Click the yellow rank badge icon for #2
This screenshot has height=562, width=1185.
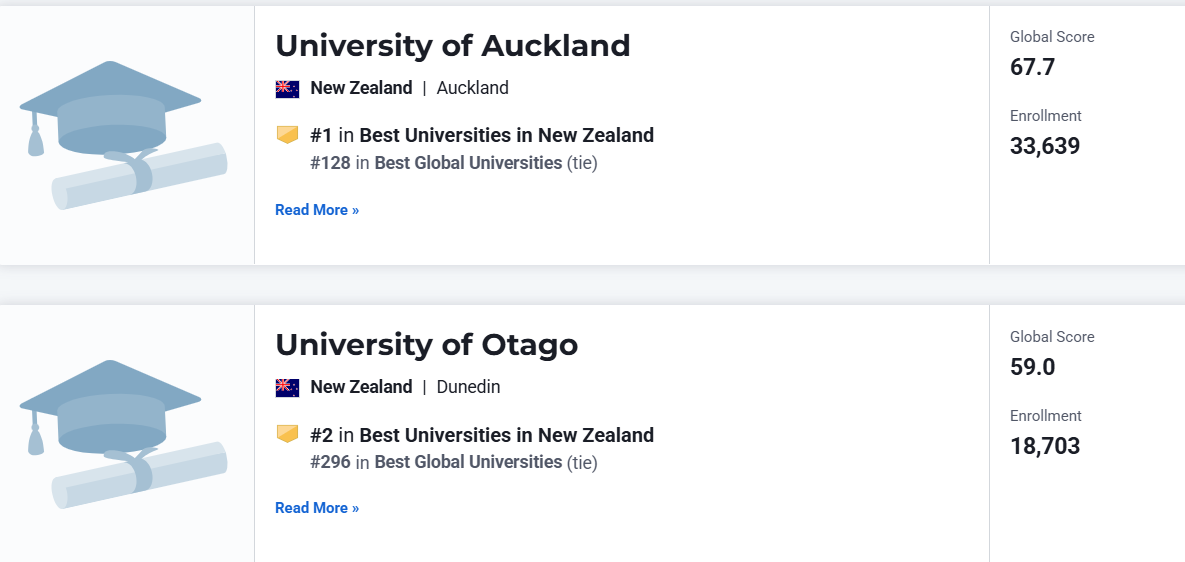[x=287, y=434]
